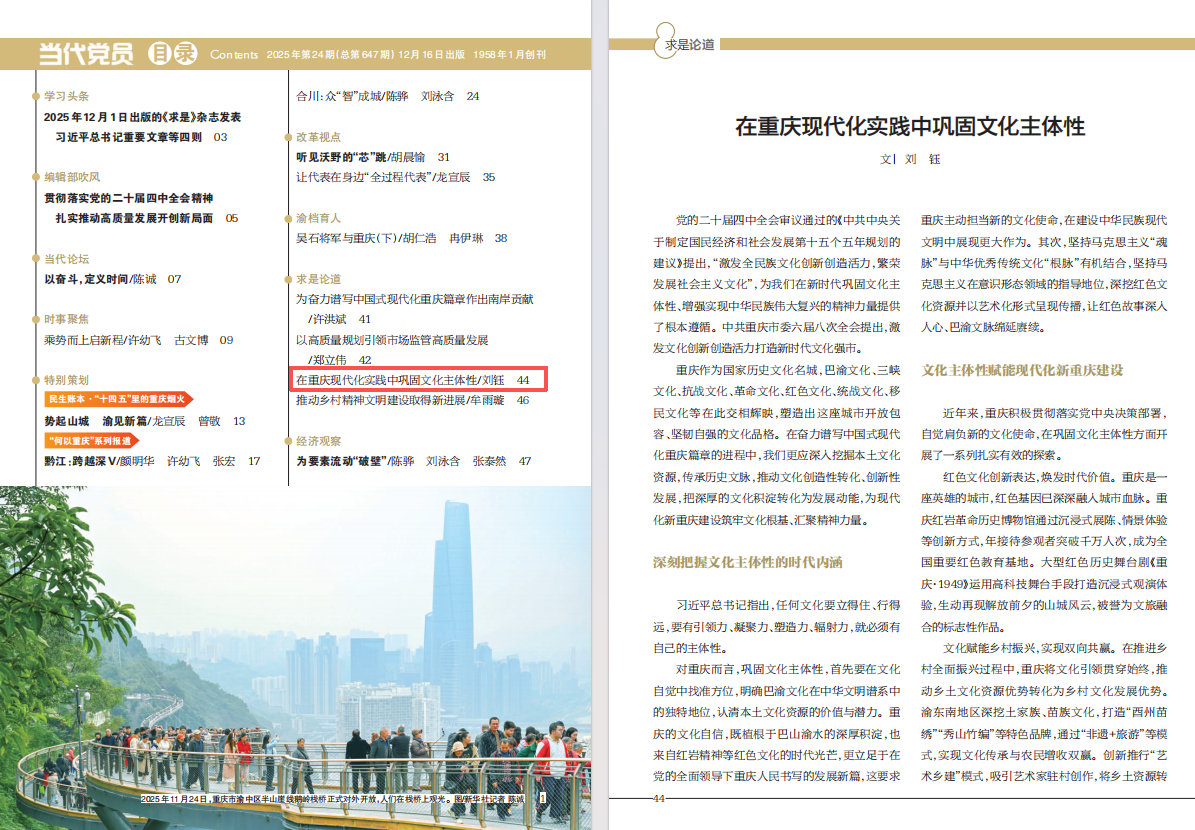Click the subheading 文化主体性赋能现代化新重庆建设
Screen dimensions: 1195x830
coord(1022,370)
